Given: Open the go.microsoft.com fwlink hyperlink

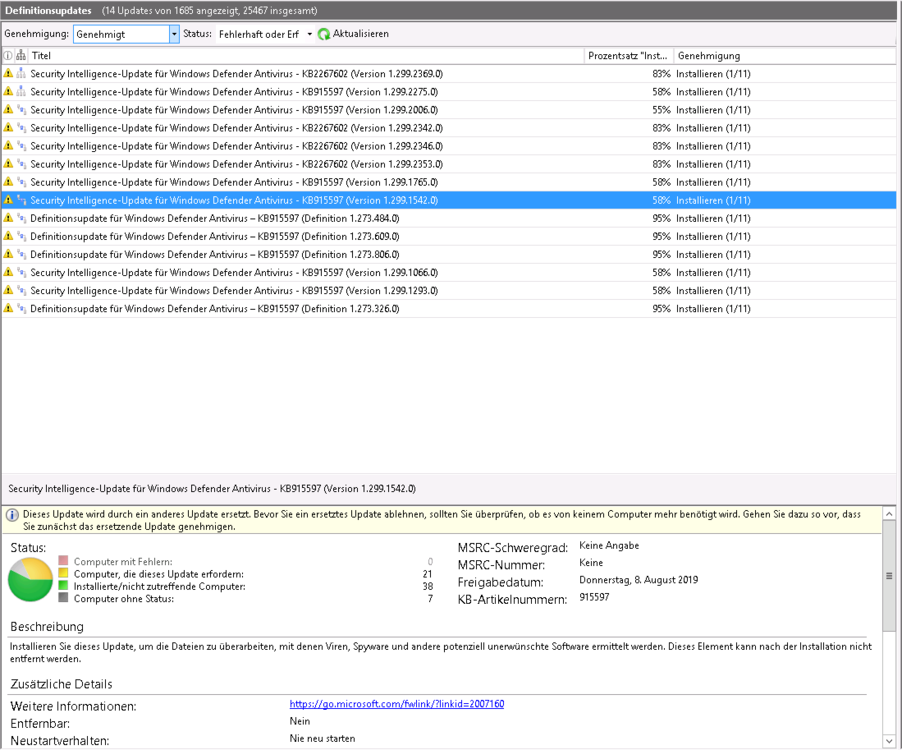Looking at the screenshot, I should pyautogui.click(x=397, y=704).
